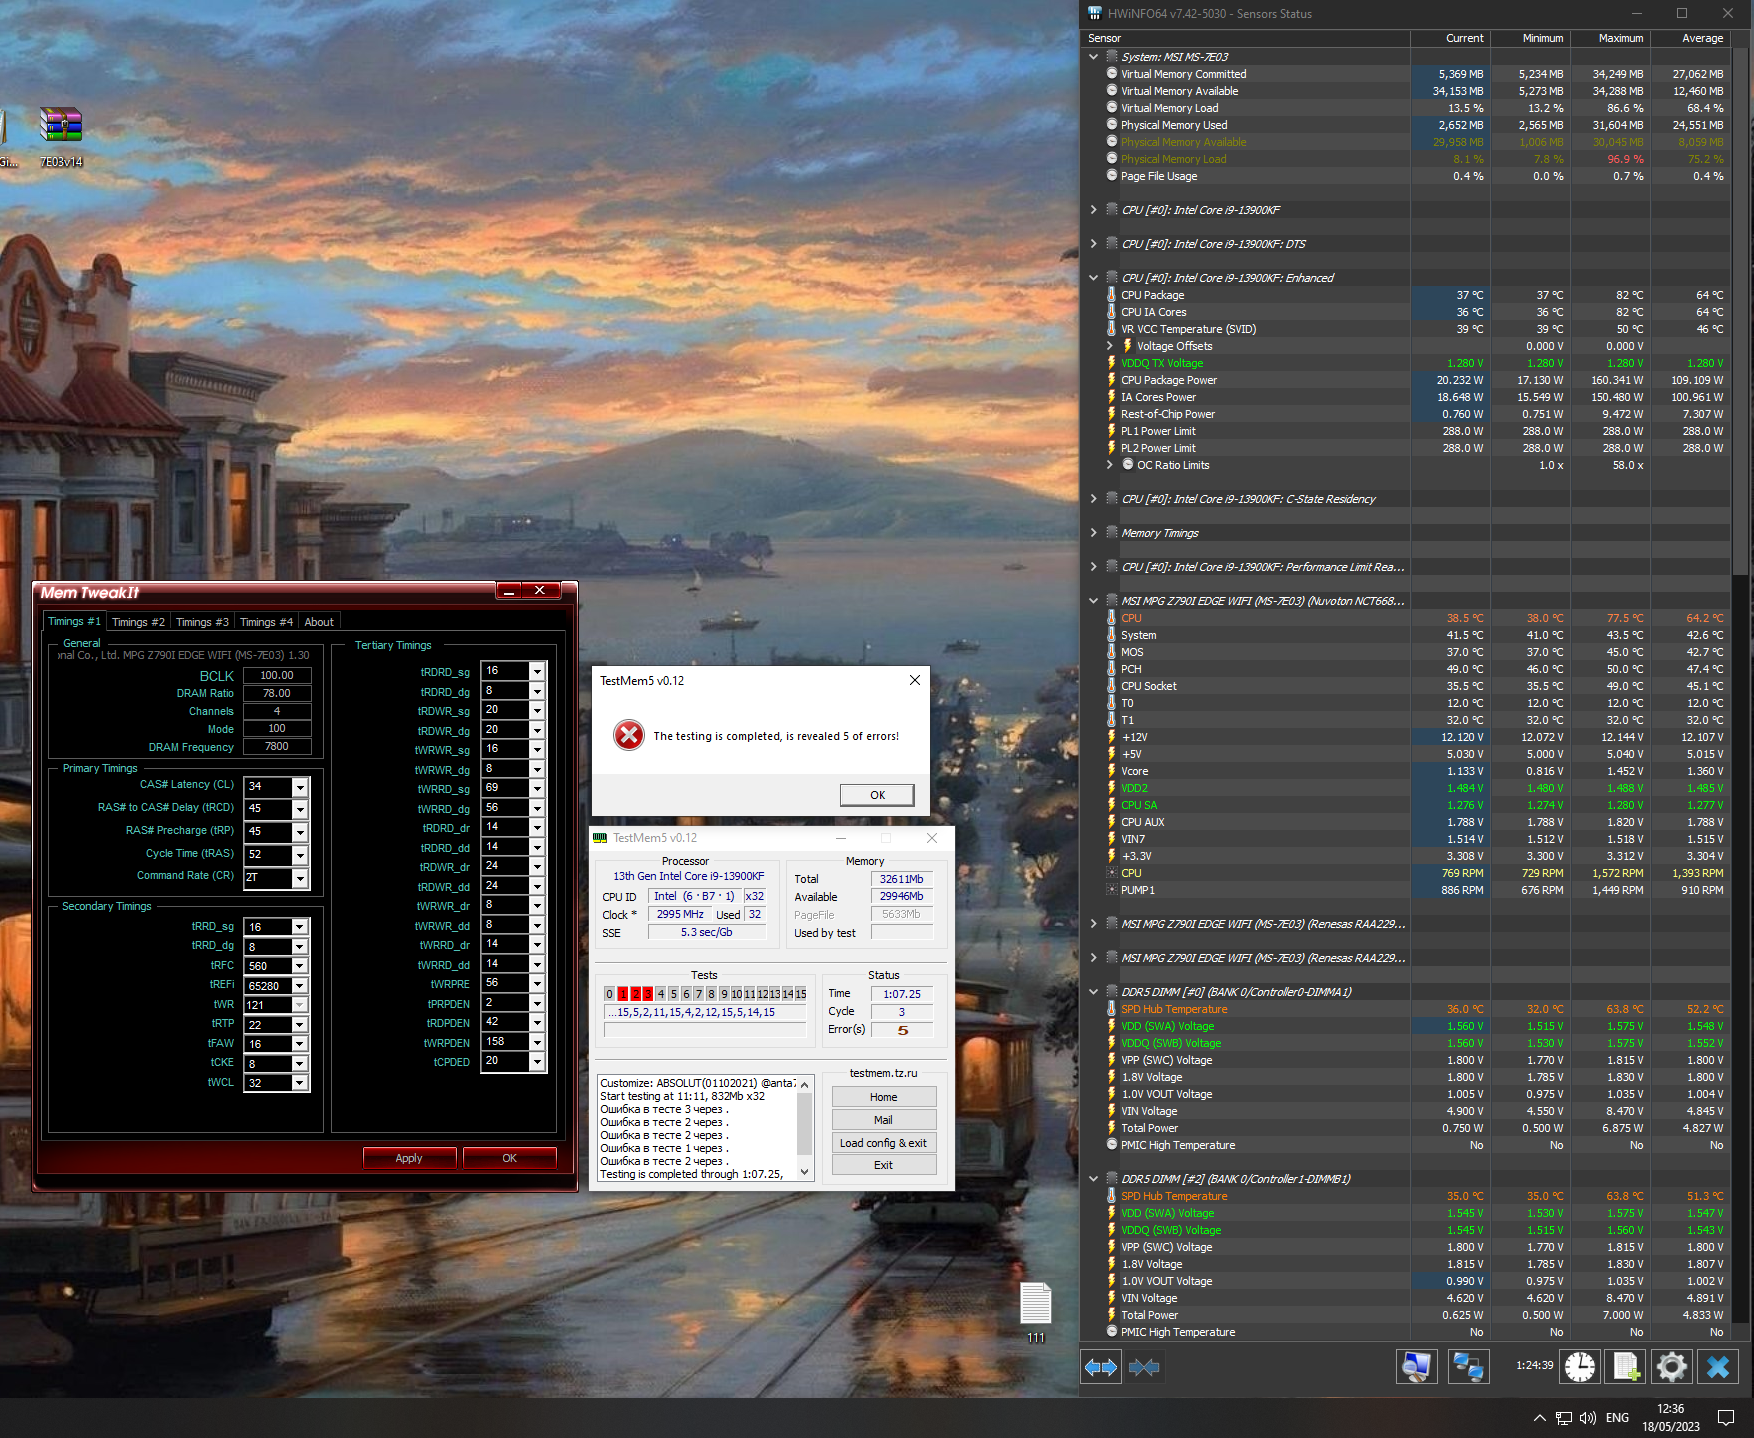Click the +12V voltage lightning icon
Viewport: 1754px width, 1438px height.
coord(1112,737)
